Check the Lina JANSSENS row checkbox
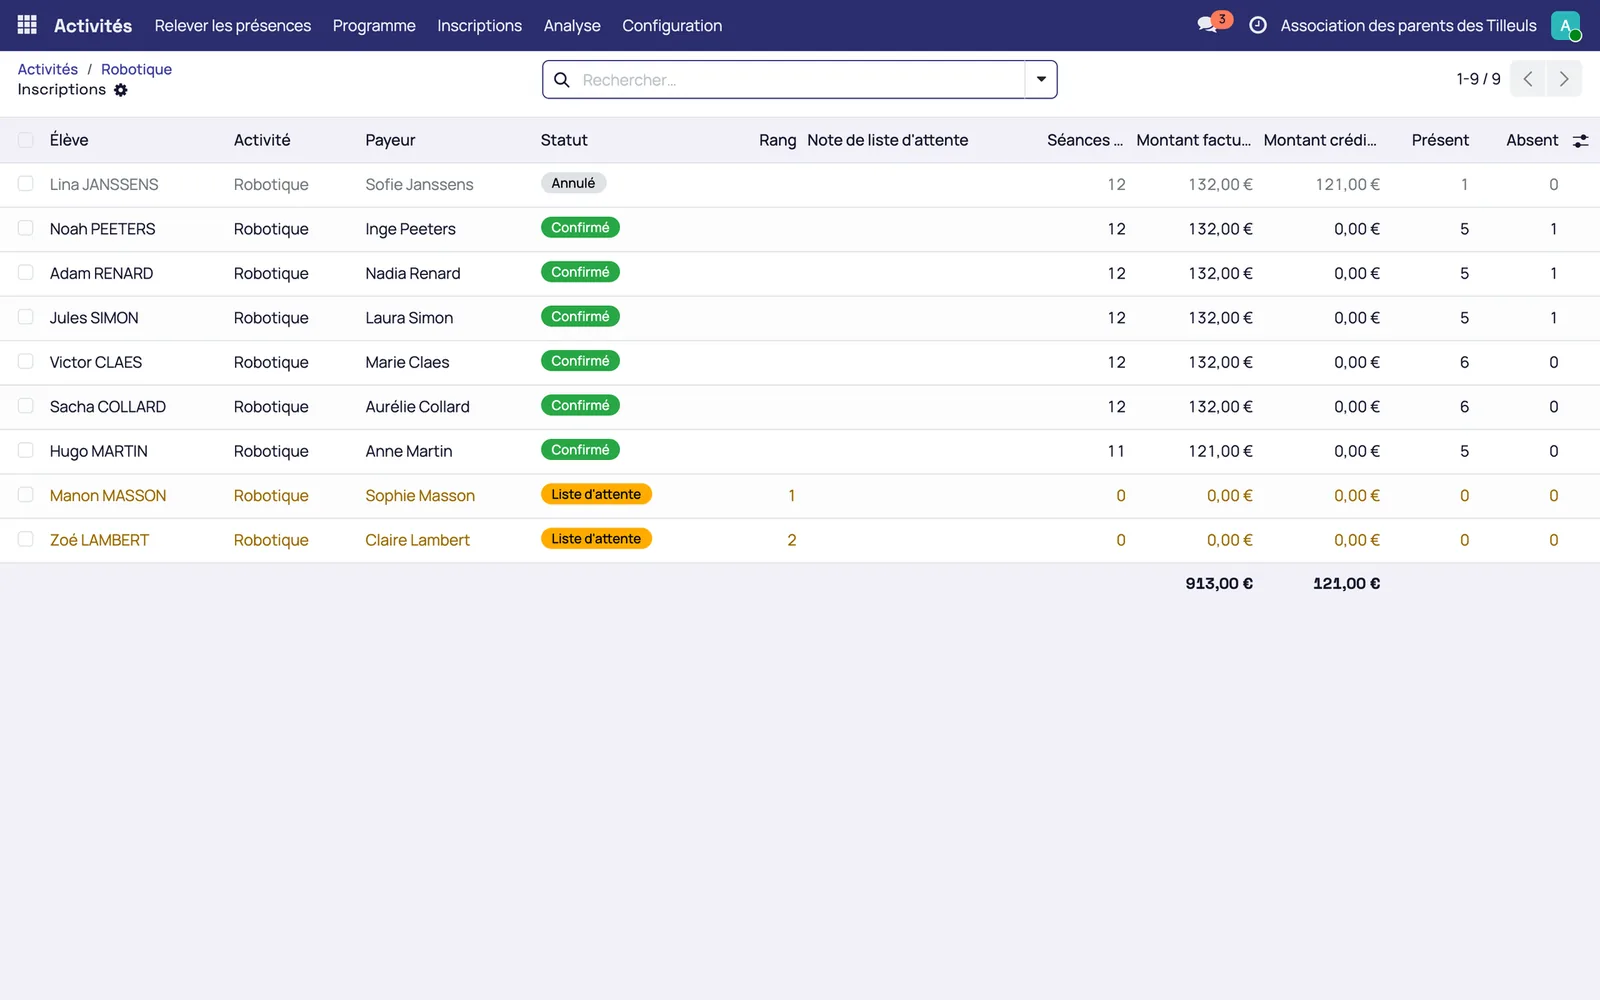 [26, 184]
